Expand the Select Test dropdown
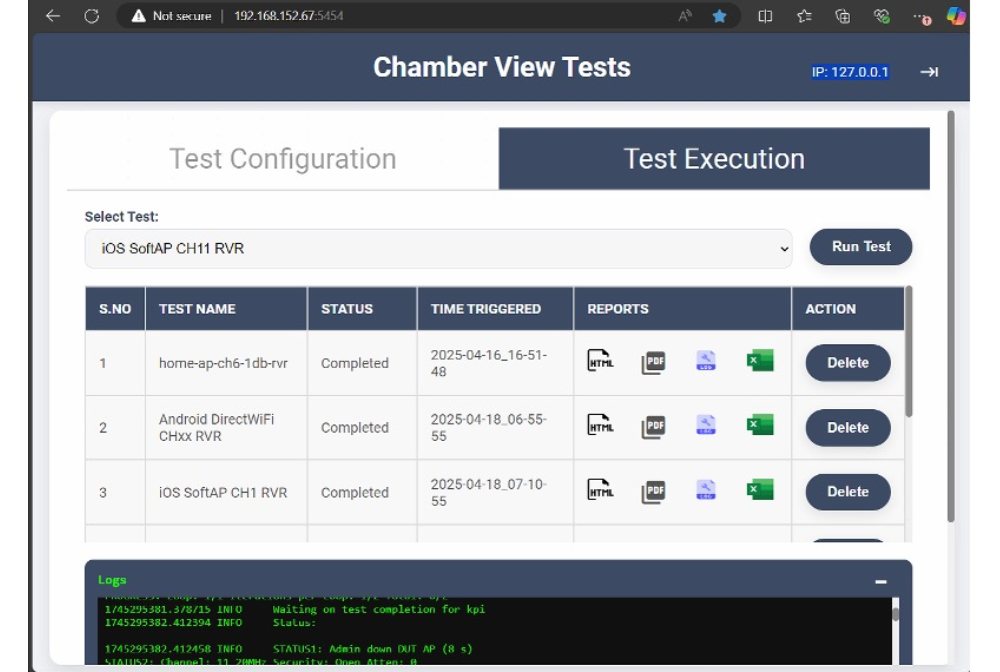Viewport: 1000px width, 672px height. 438,248
